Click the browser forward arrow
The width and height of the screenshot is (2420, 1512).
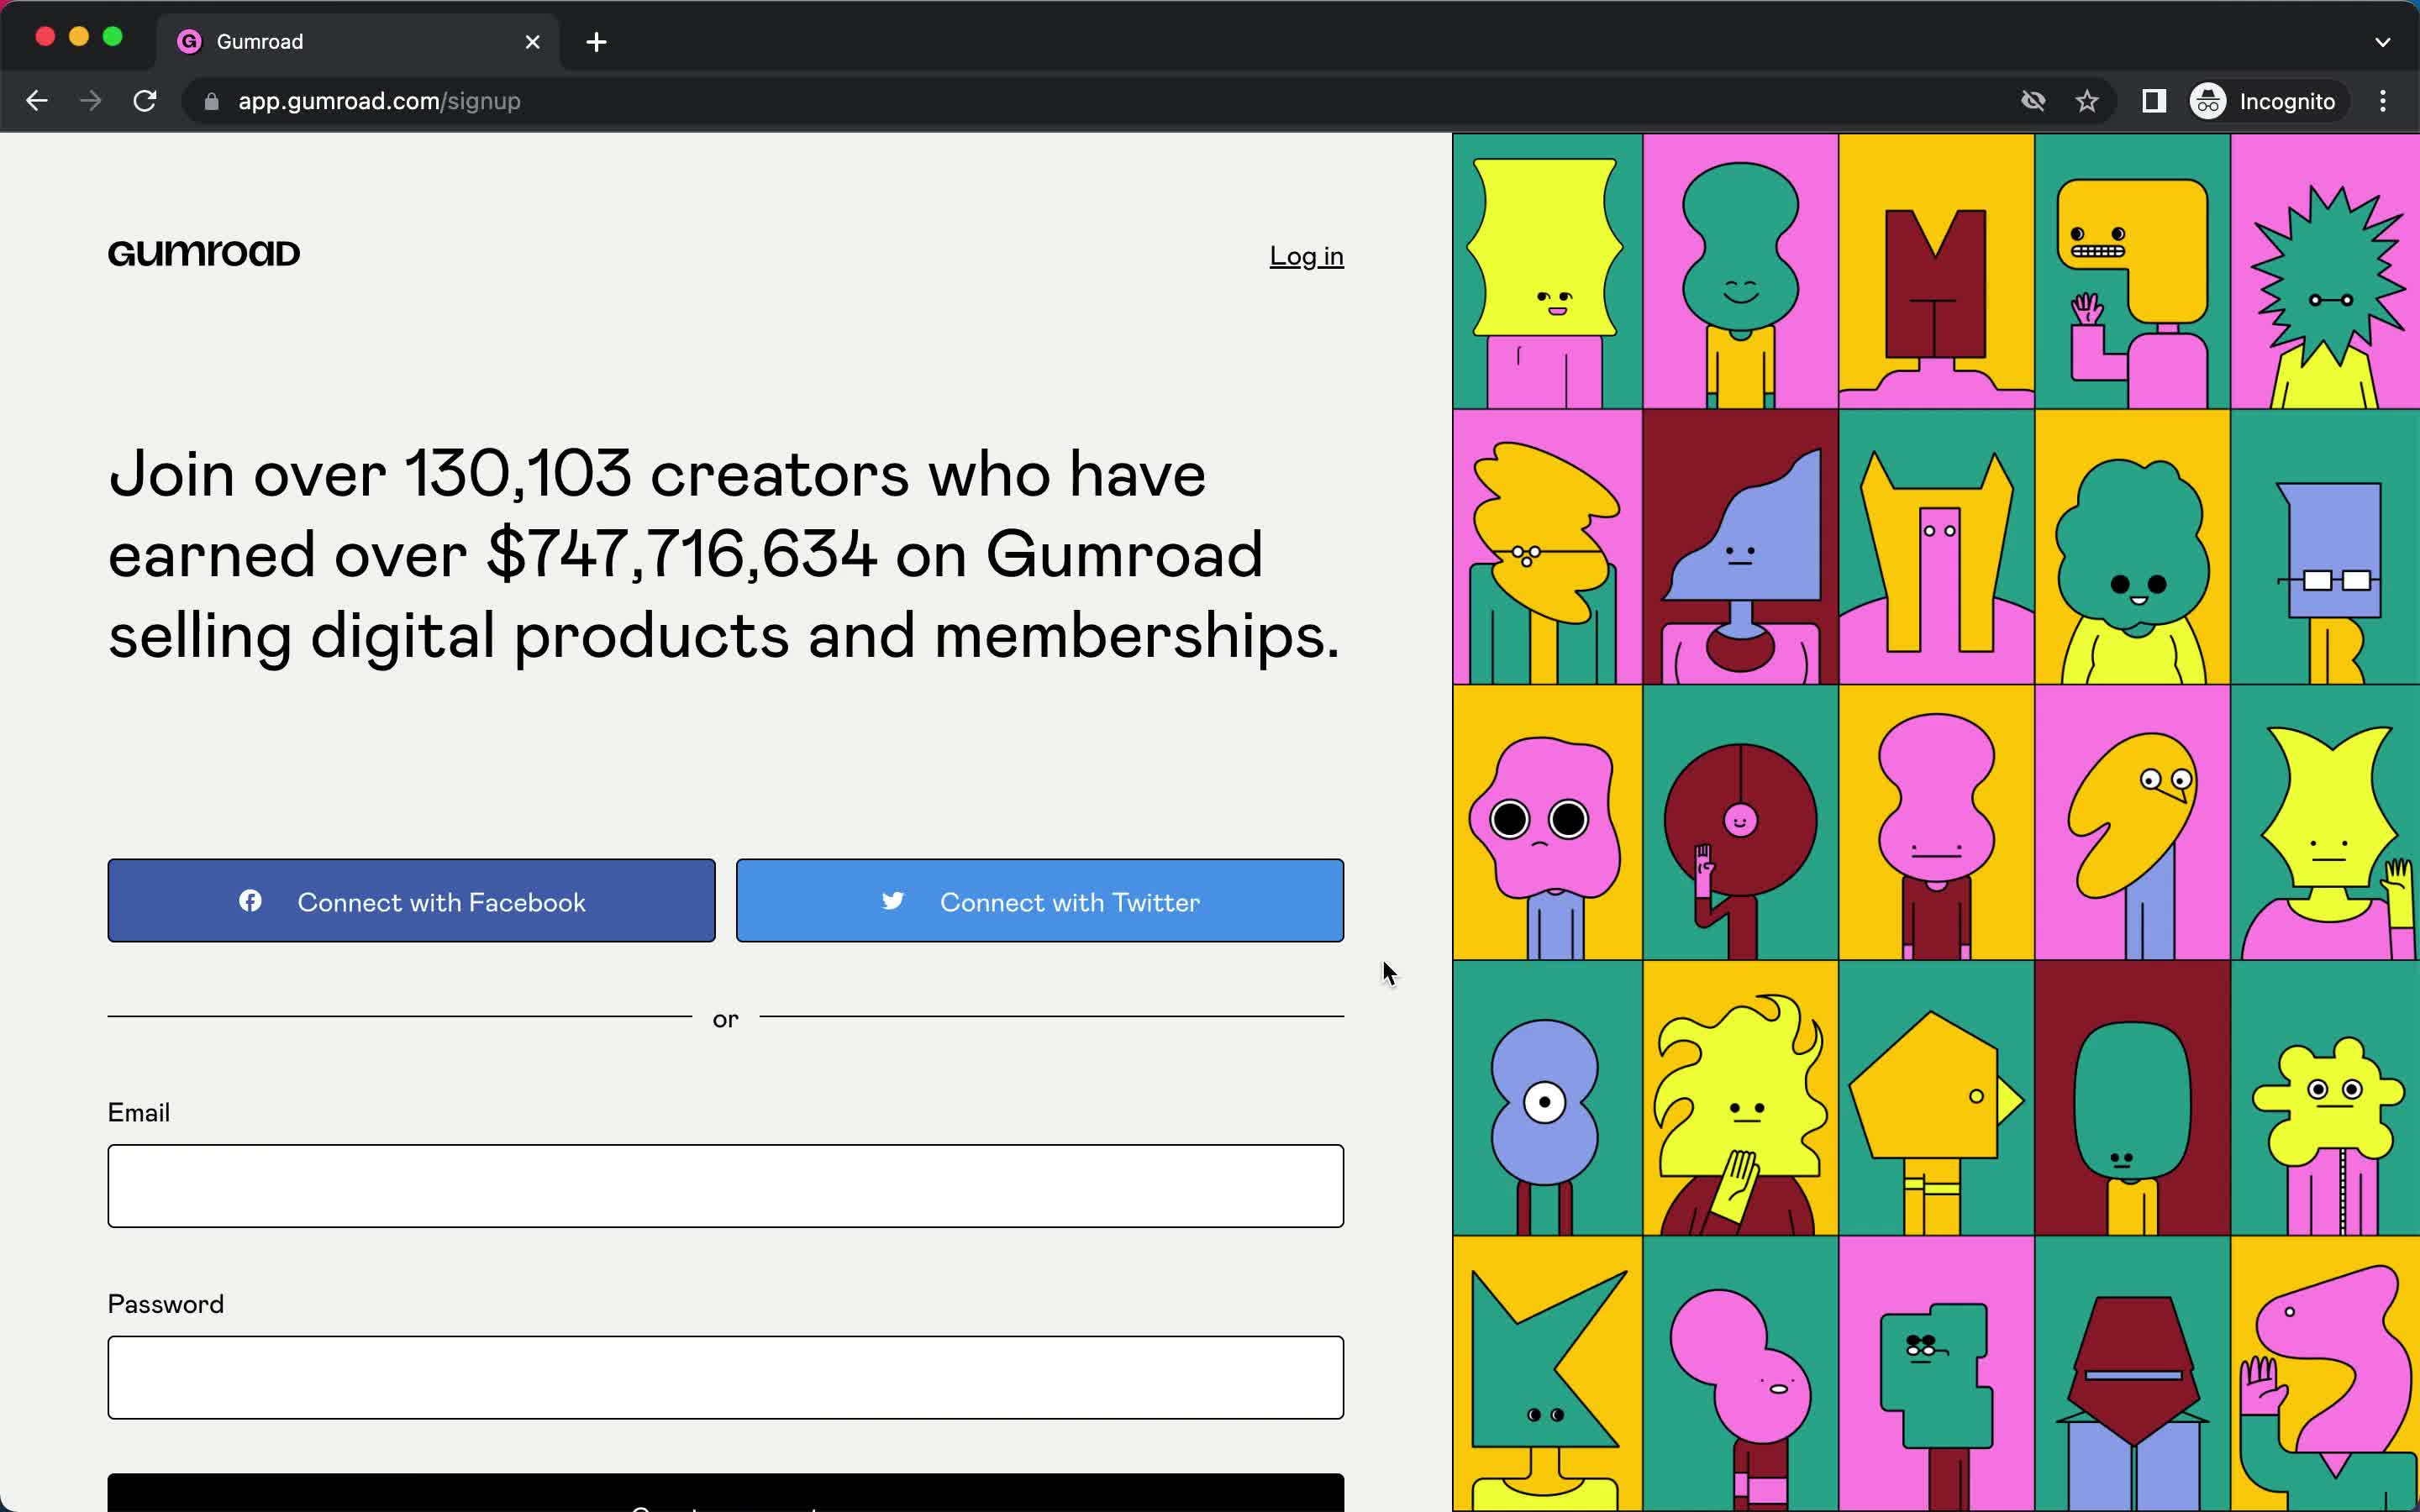coord(91,101)
